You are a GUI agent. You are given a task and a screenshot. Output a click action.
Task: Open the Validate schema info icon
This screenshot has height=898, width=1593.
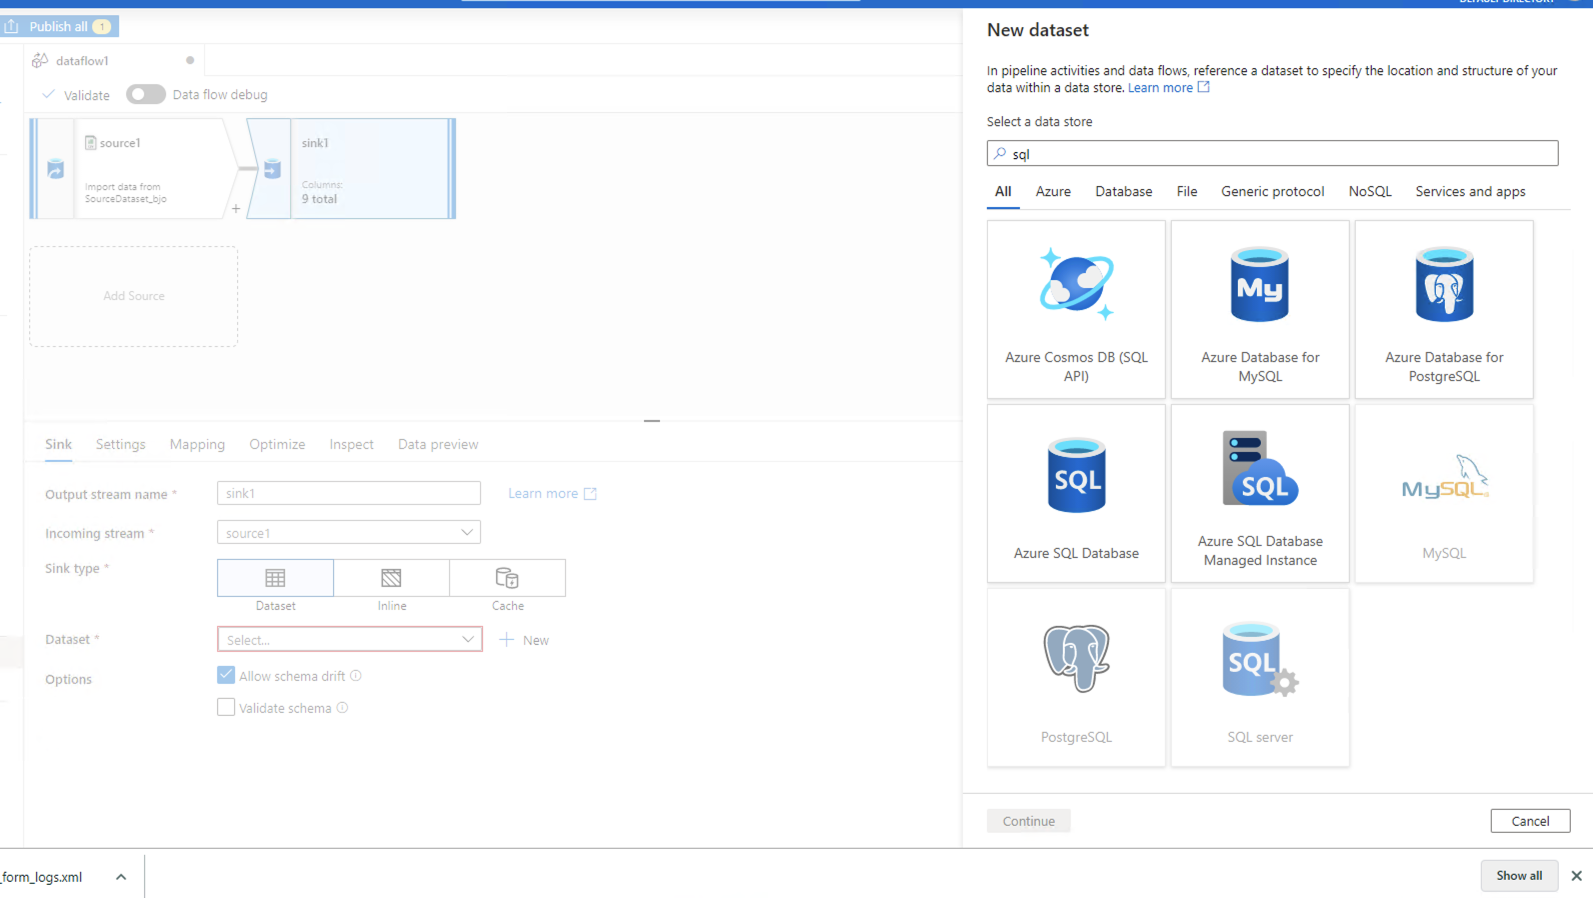click(342, 708)
